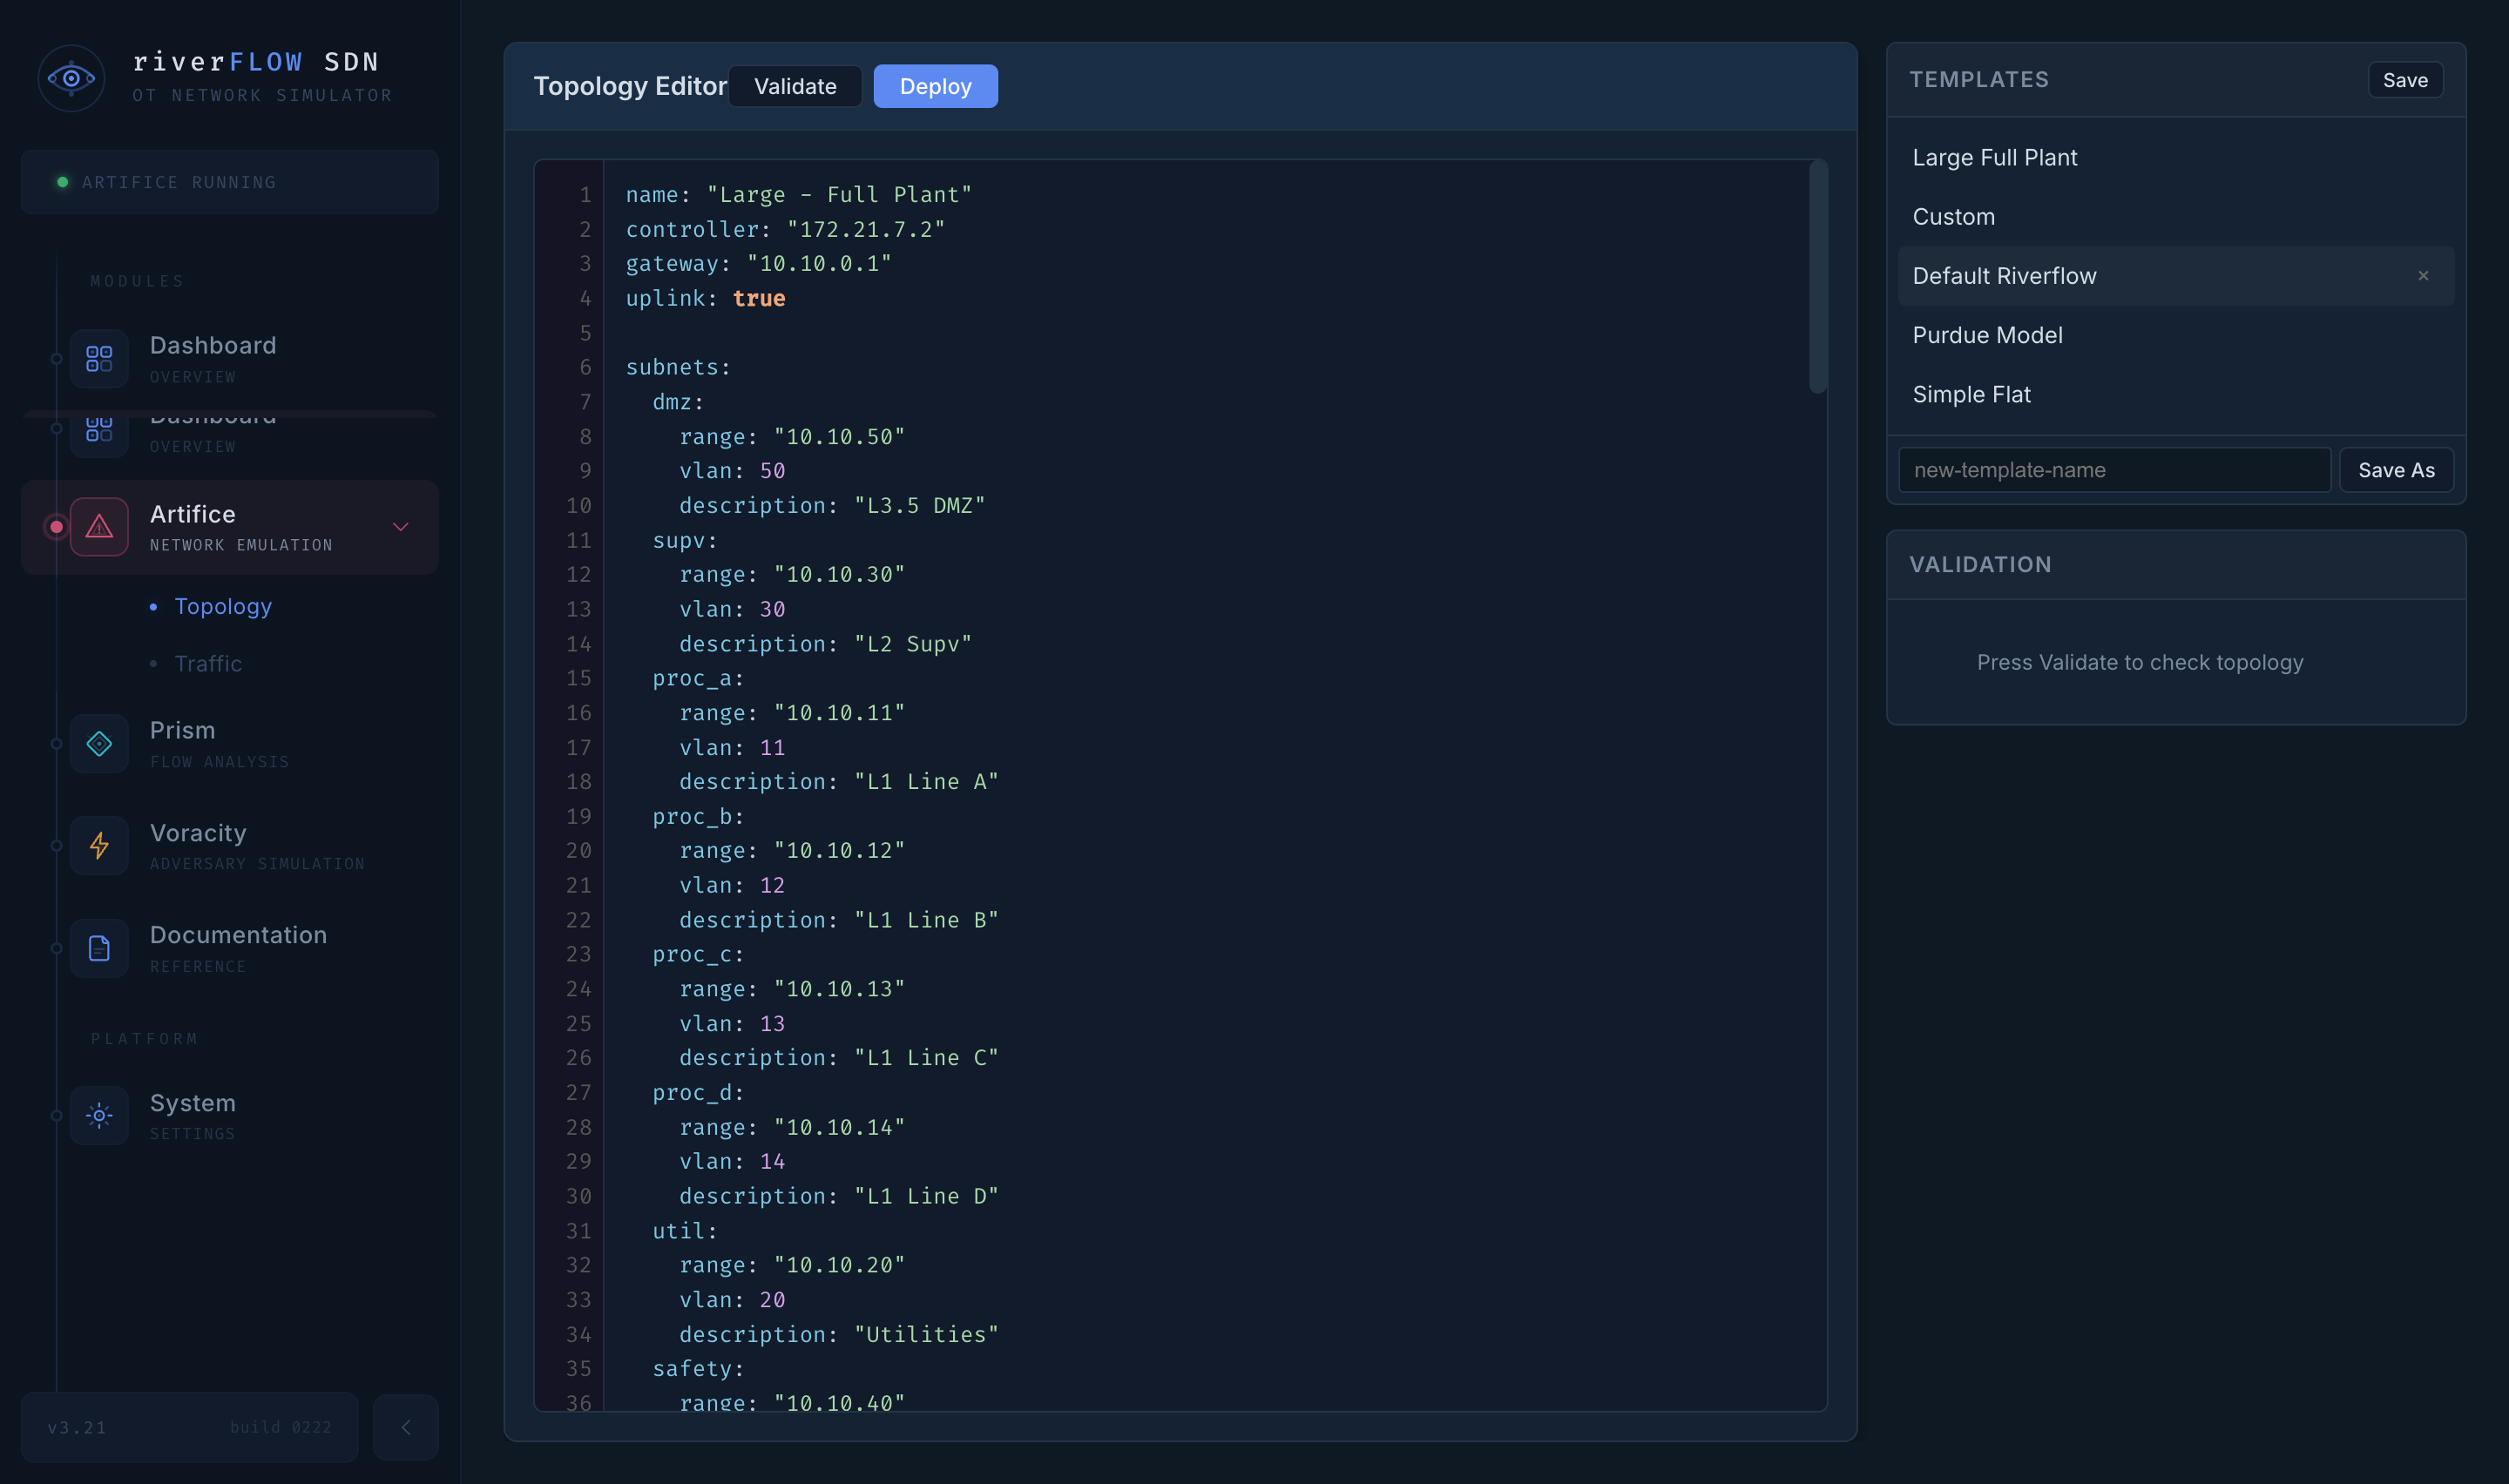
Task: Focus the new-template-name input field
Action: click(2114, 470)
